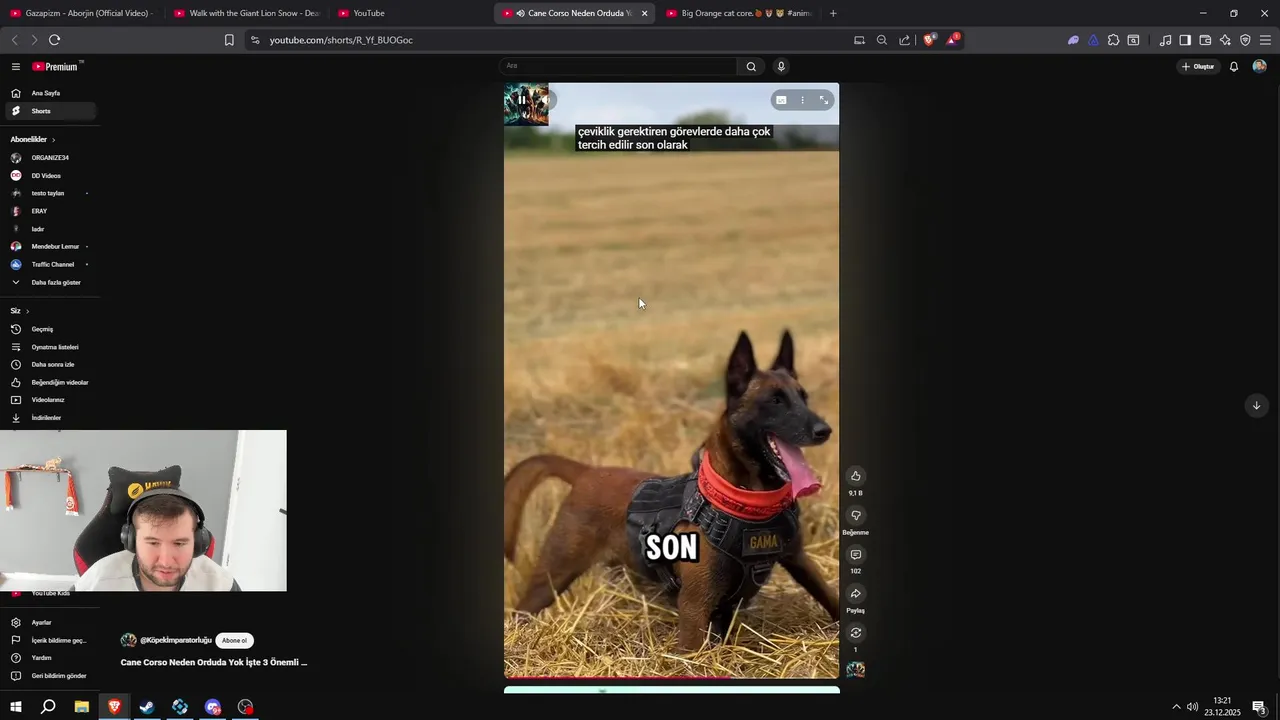Open Traffic Channel subscription
The image size is (1280, 720).
coord(52,264)
